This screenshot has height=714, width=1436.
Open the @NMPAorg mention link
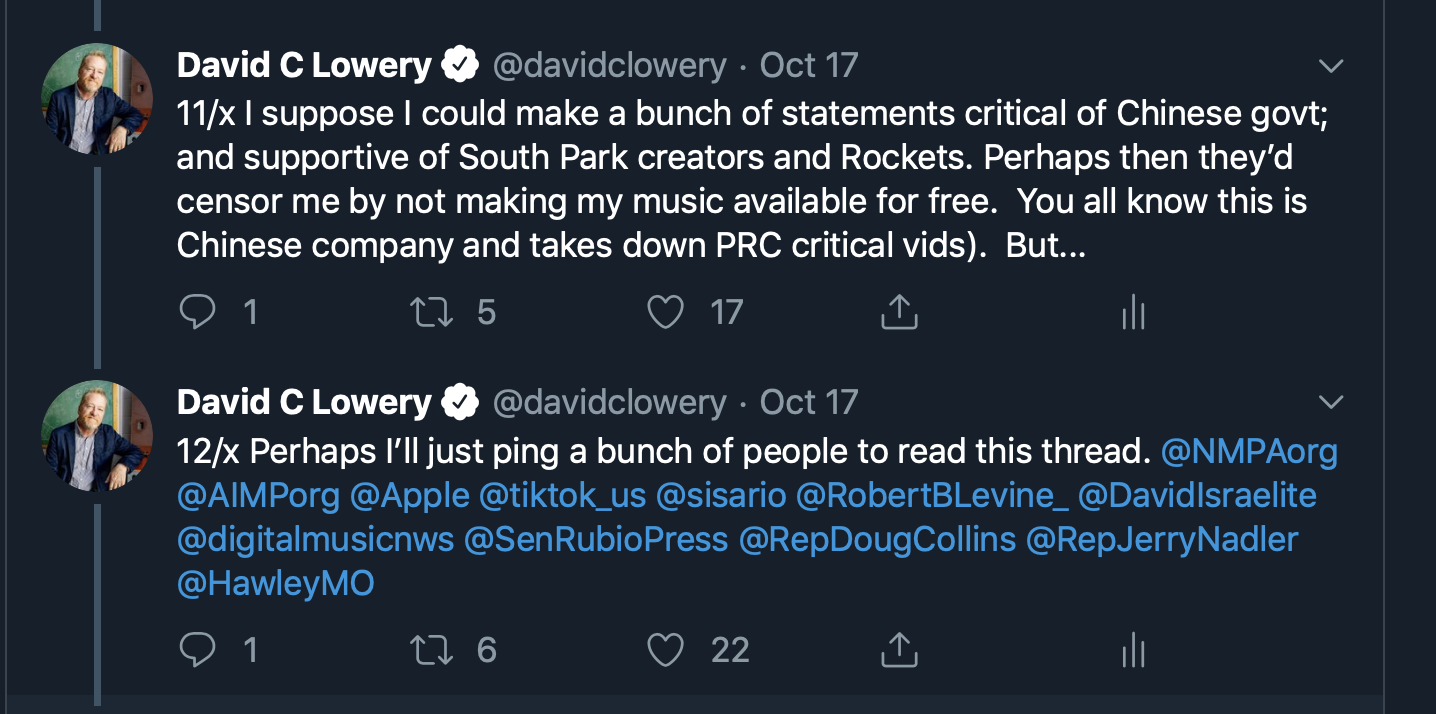point(1249,452)
